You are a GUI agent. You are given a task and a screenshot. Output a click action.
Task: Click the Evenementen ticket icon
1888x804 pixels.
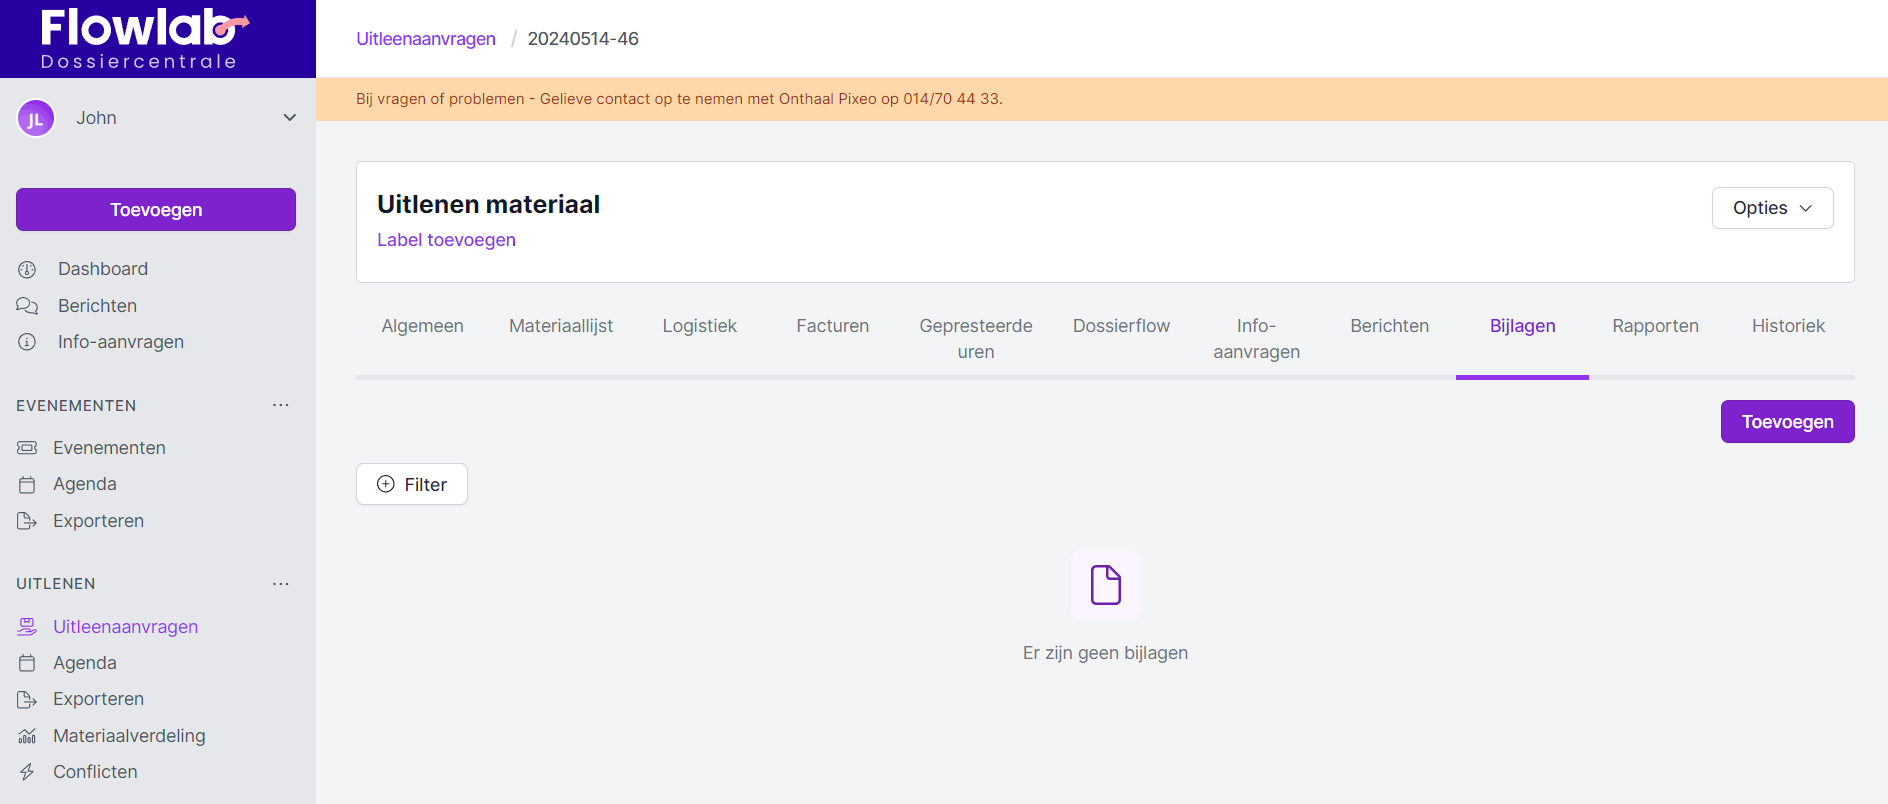tap(27, 448)
